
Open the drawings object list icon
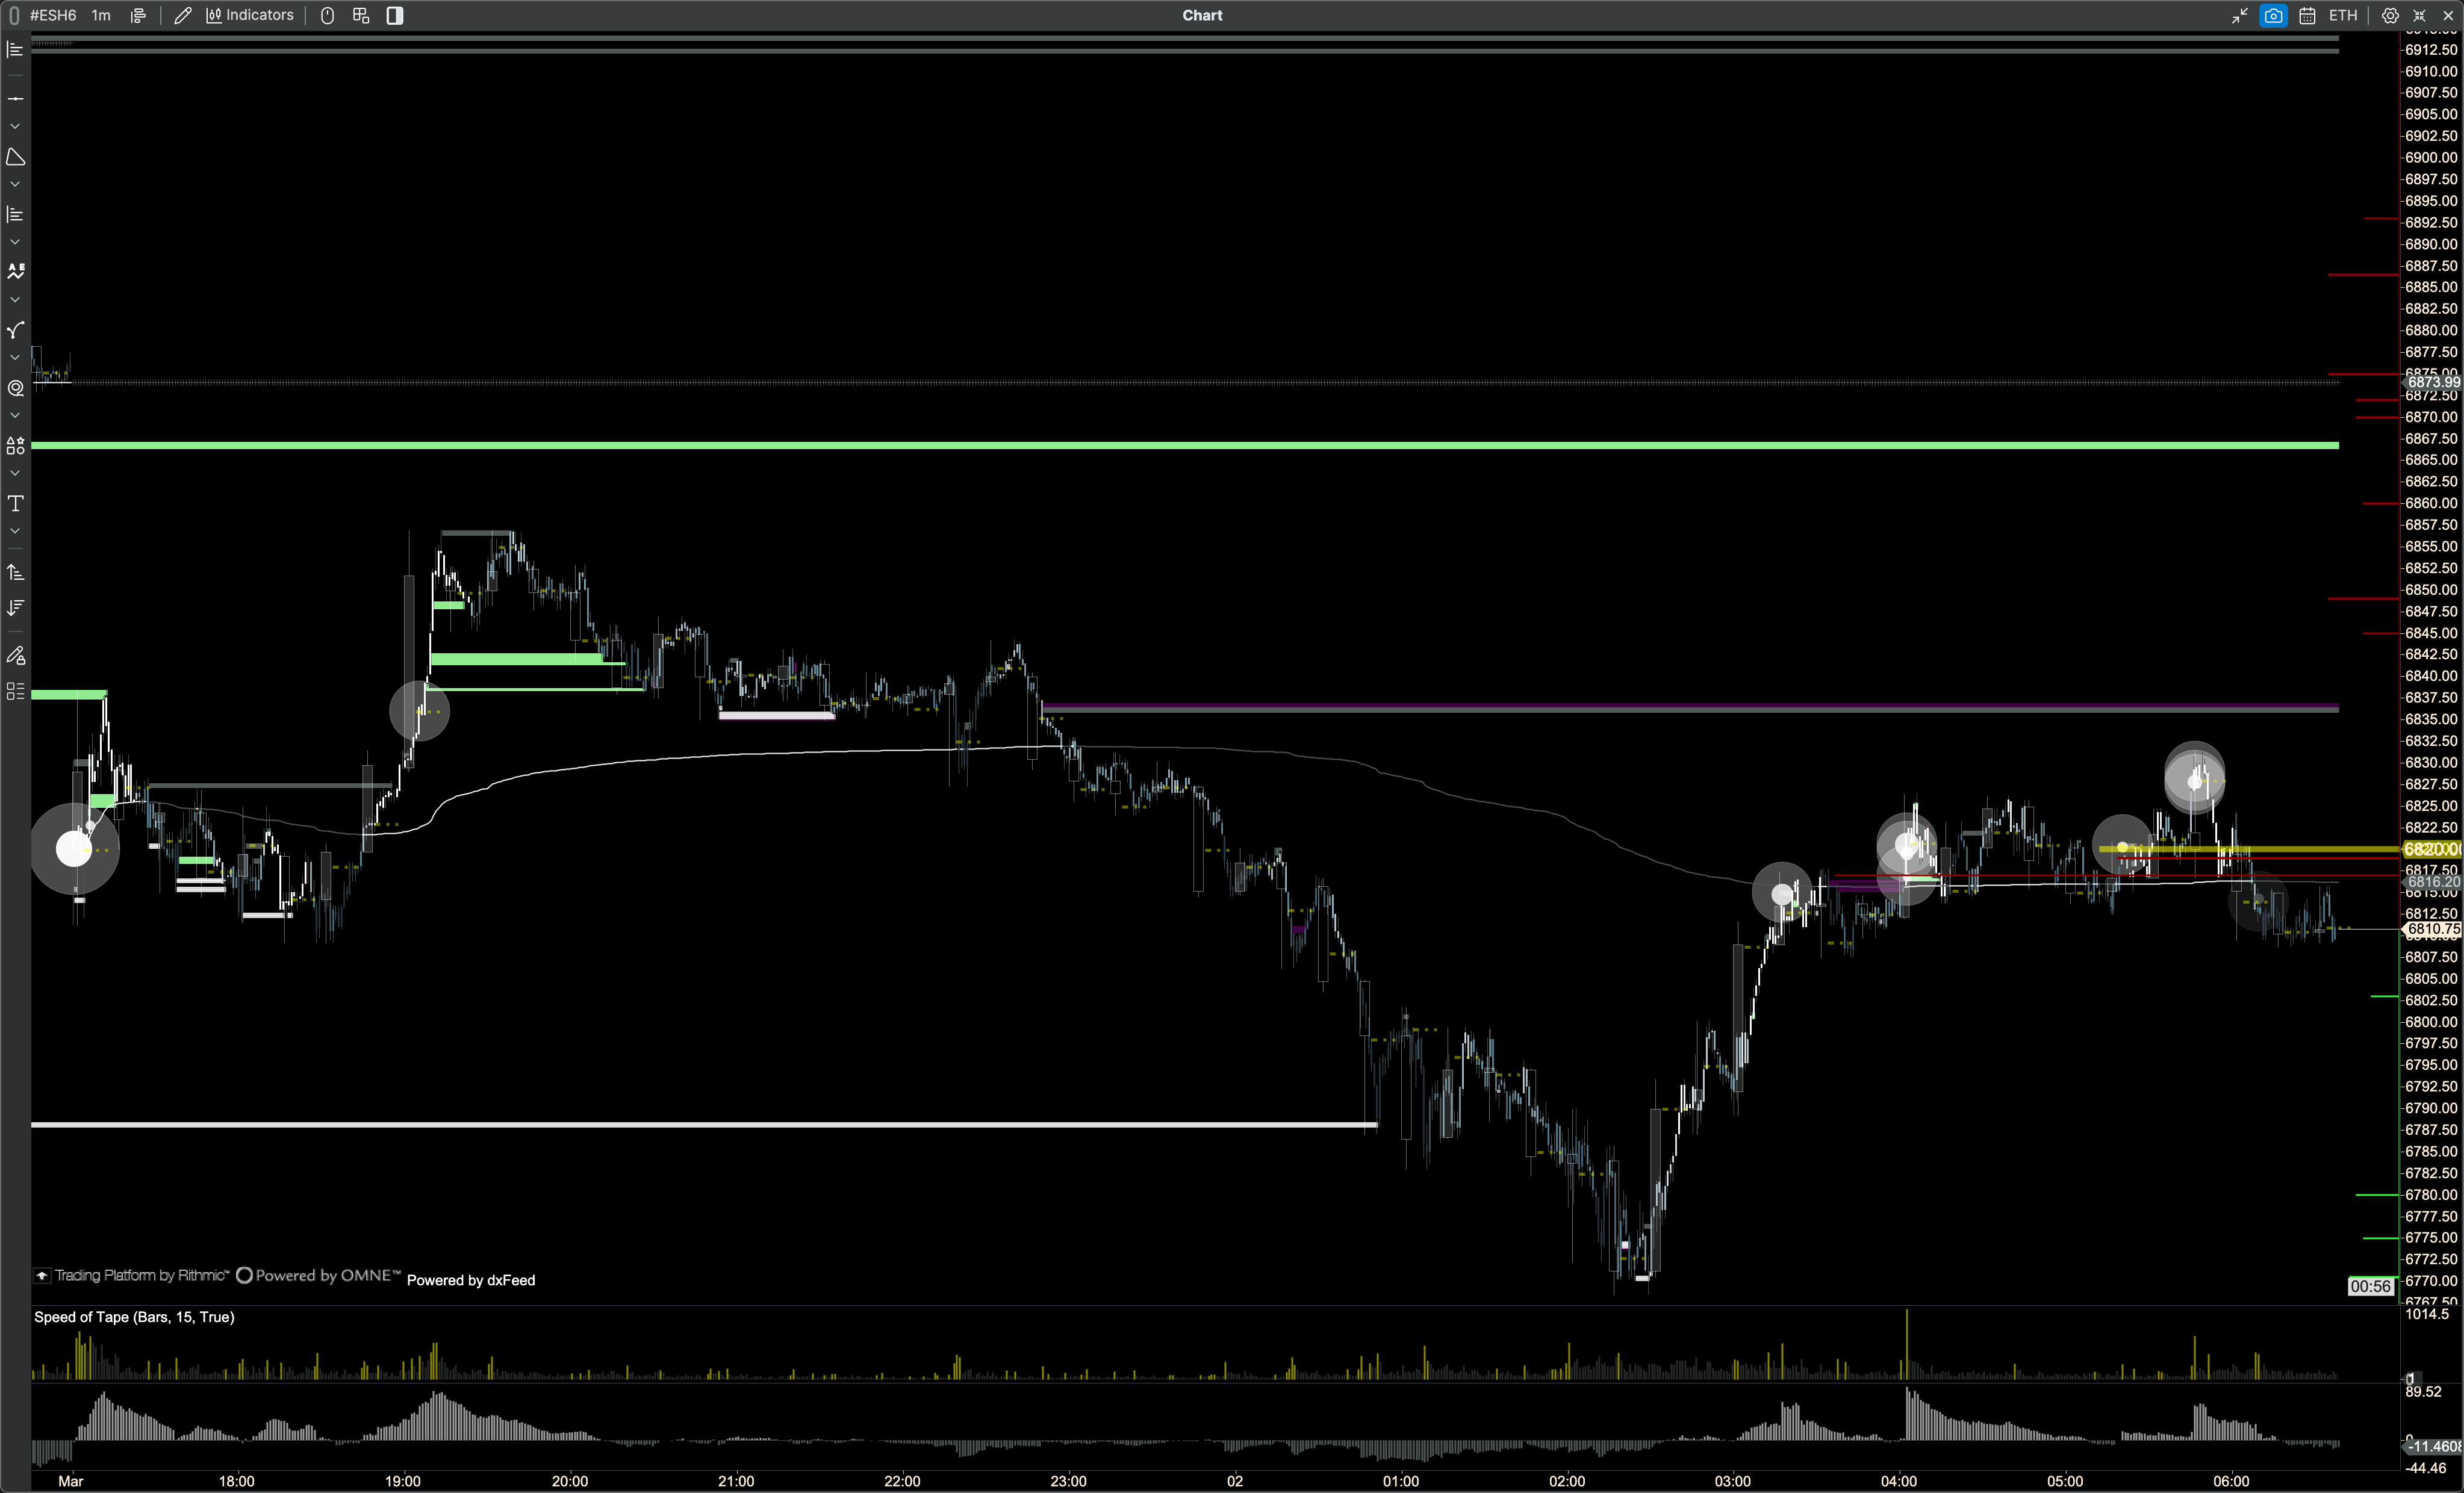click(x=15, y=691)
